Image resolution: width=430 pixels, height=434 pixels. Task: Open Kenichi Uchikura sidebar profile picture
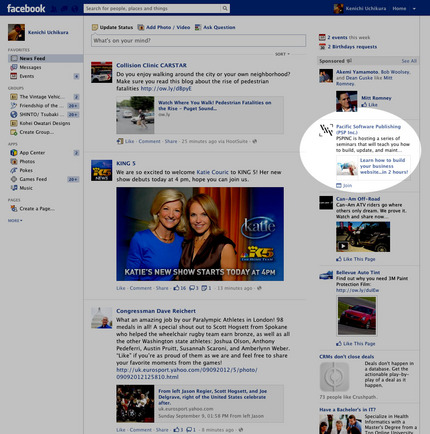coord(16,32)
